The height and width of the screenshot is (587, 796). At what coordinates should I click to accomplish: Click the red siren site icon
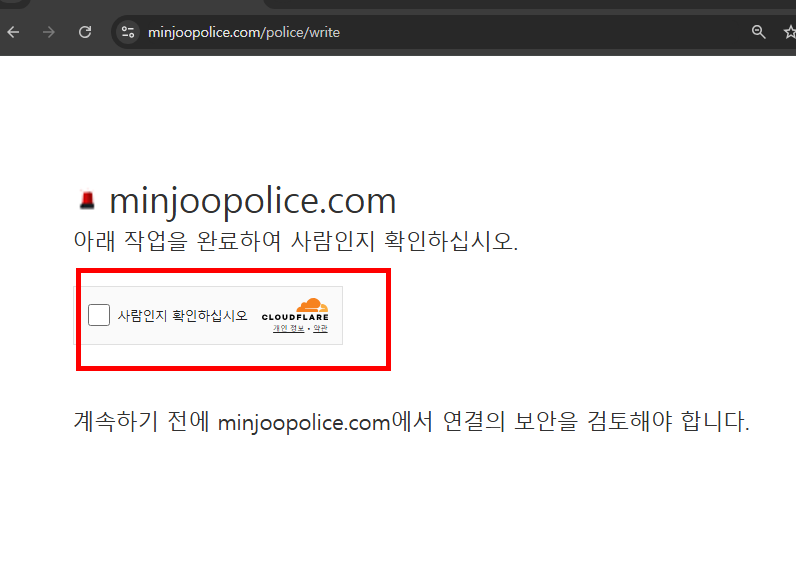click(87, 200)
